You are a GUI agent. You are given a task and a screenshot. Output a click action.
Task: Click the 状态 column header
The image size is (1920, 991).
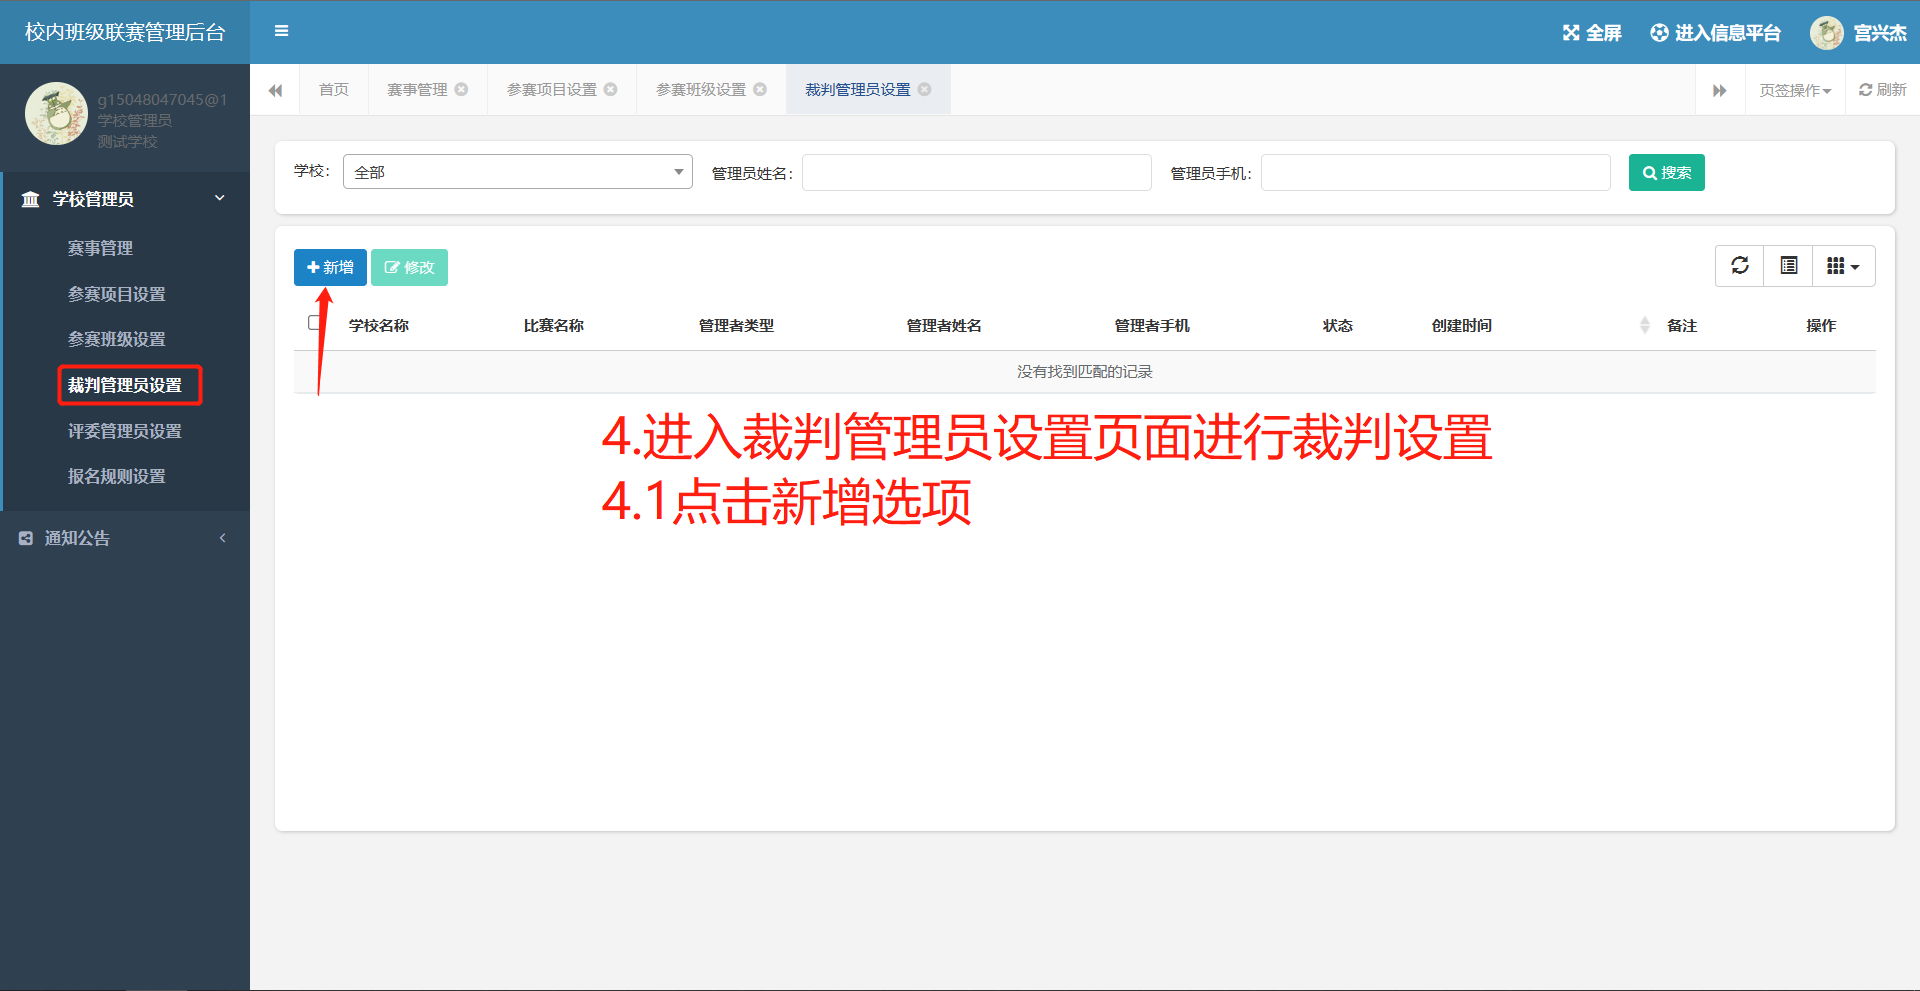tap(1338, 325)
